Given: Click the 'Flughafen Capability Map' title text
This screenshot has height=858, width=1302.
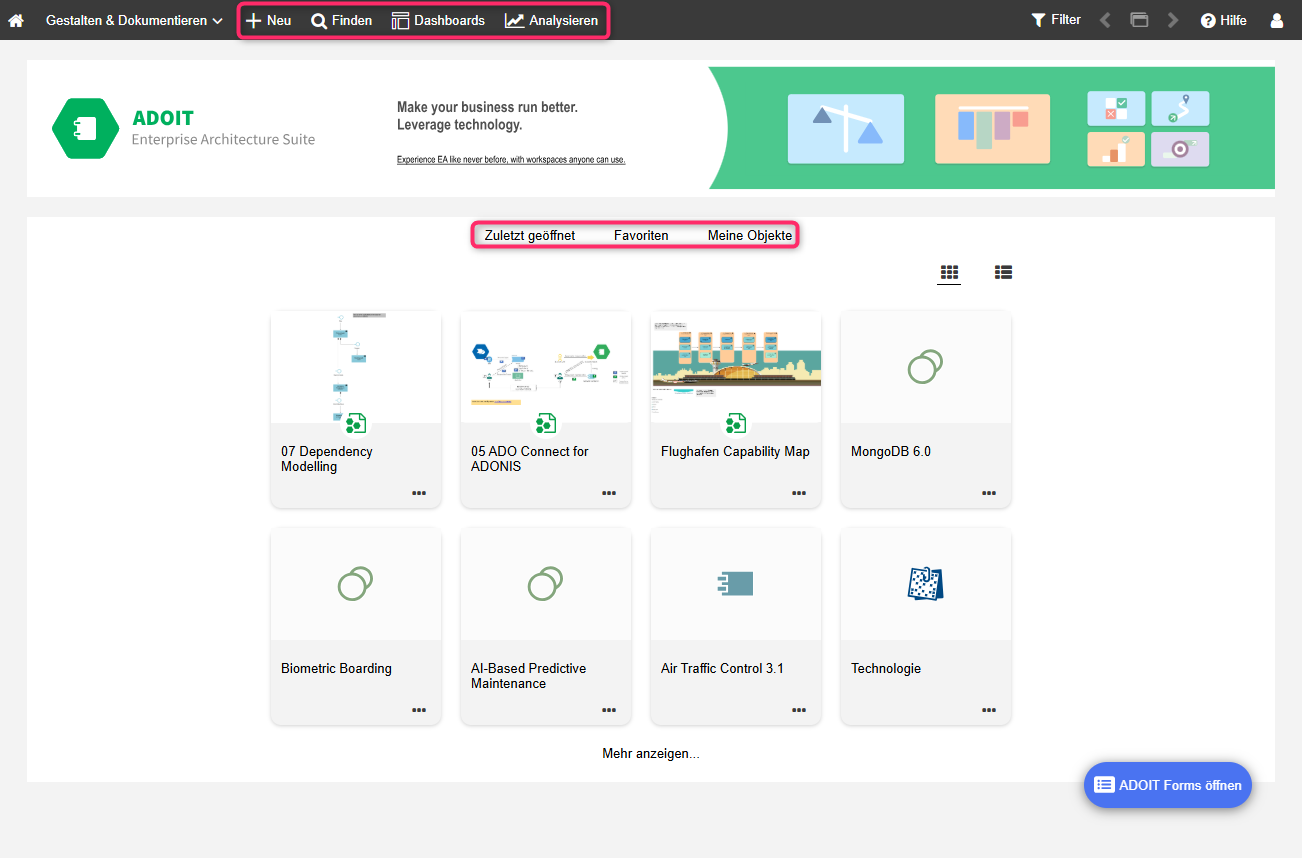Looking at the screenshot, I should tap(735, 452).
